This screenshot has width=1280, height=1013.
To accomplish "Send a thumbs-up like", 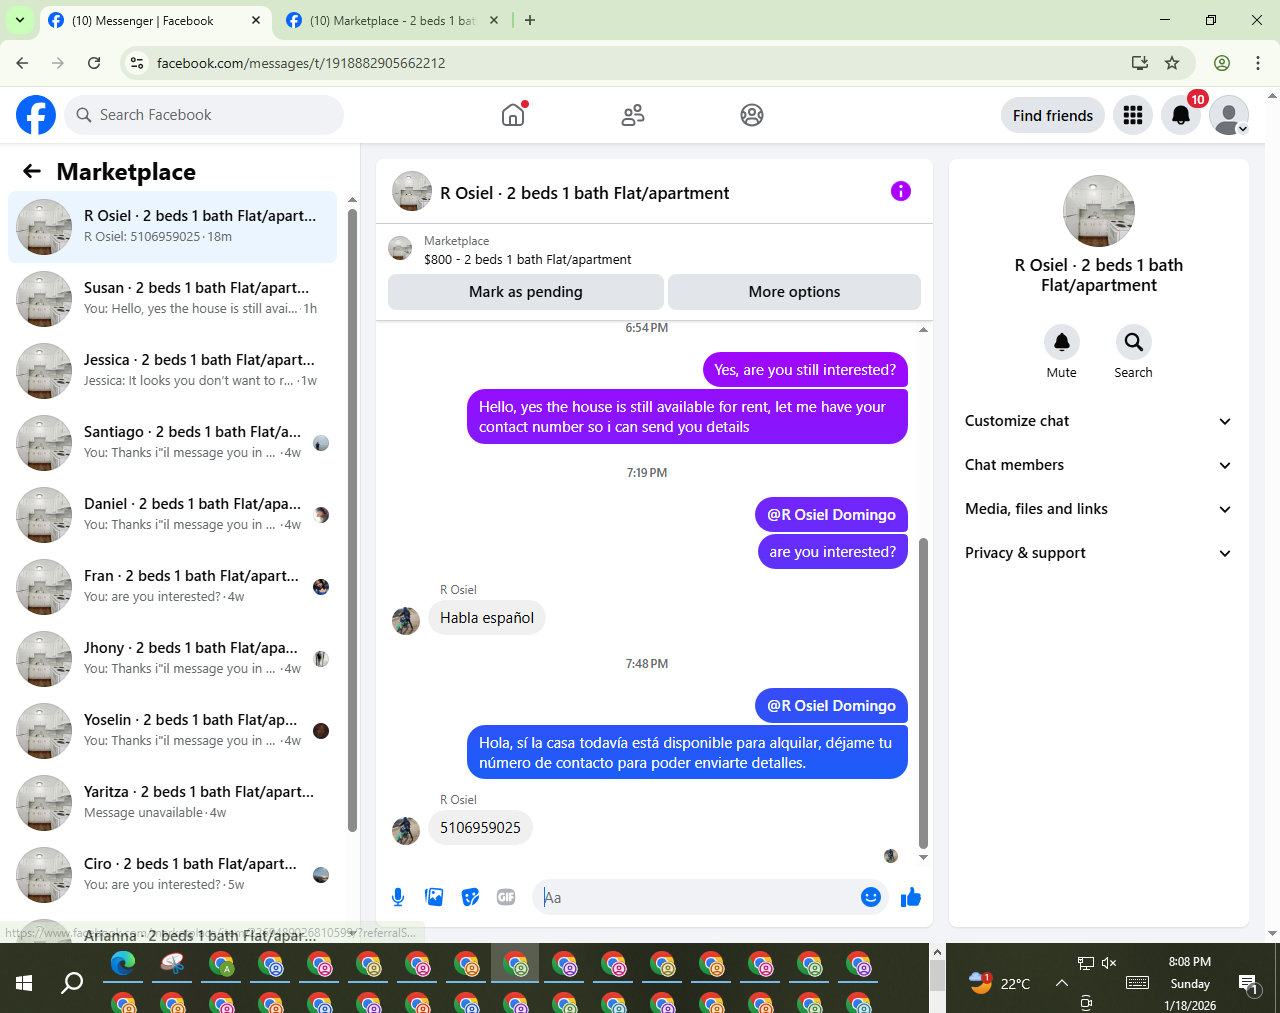I will pos(910,897).
